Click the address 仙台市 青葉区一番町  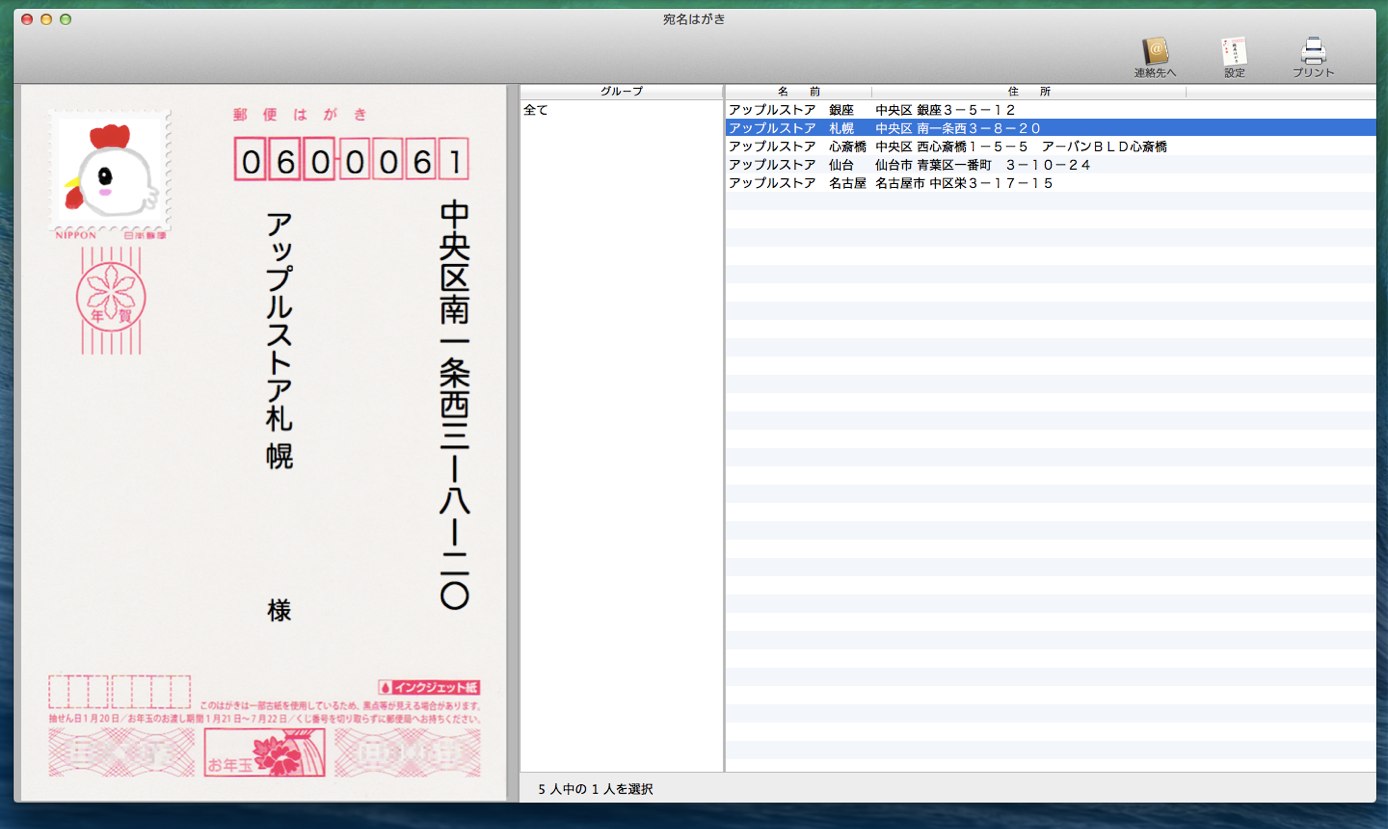point(933,164)
